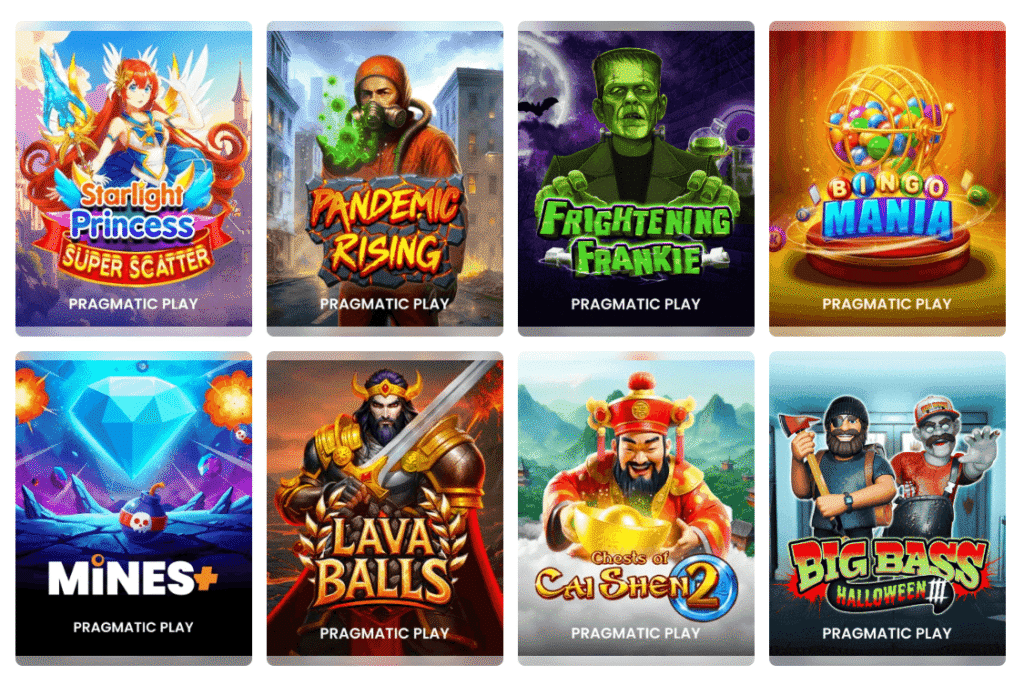1024x675 pixels.
Task: Click Pragmatic Play label on Bingo Mania
Action: coord(887,304)
